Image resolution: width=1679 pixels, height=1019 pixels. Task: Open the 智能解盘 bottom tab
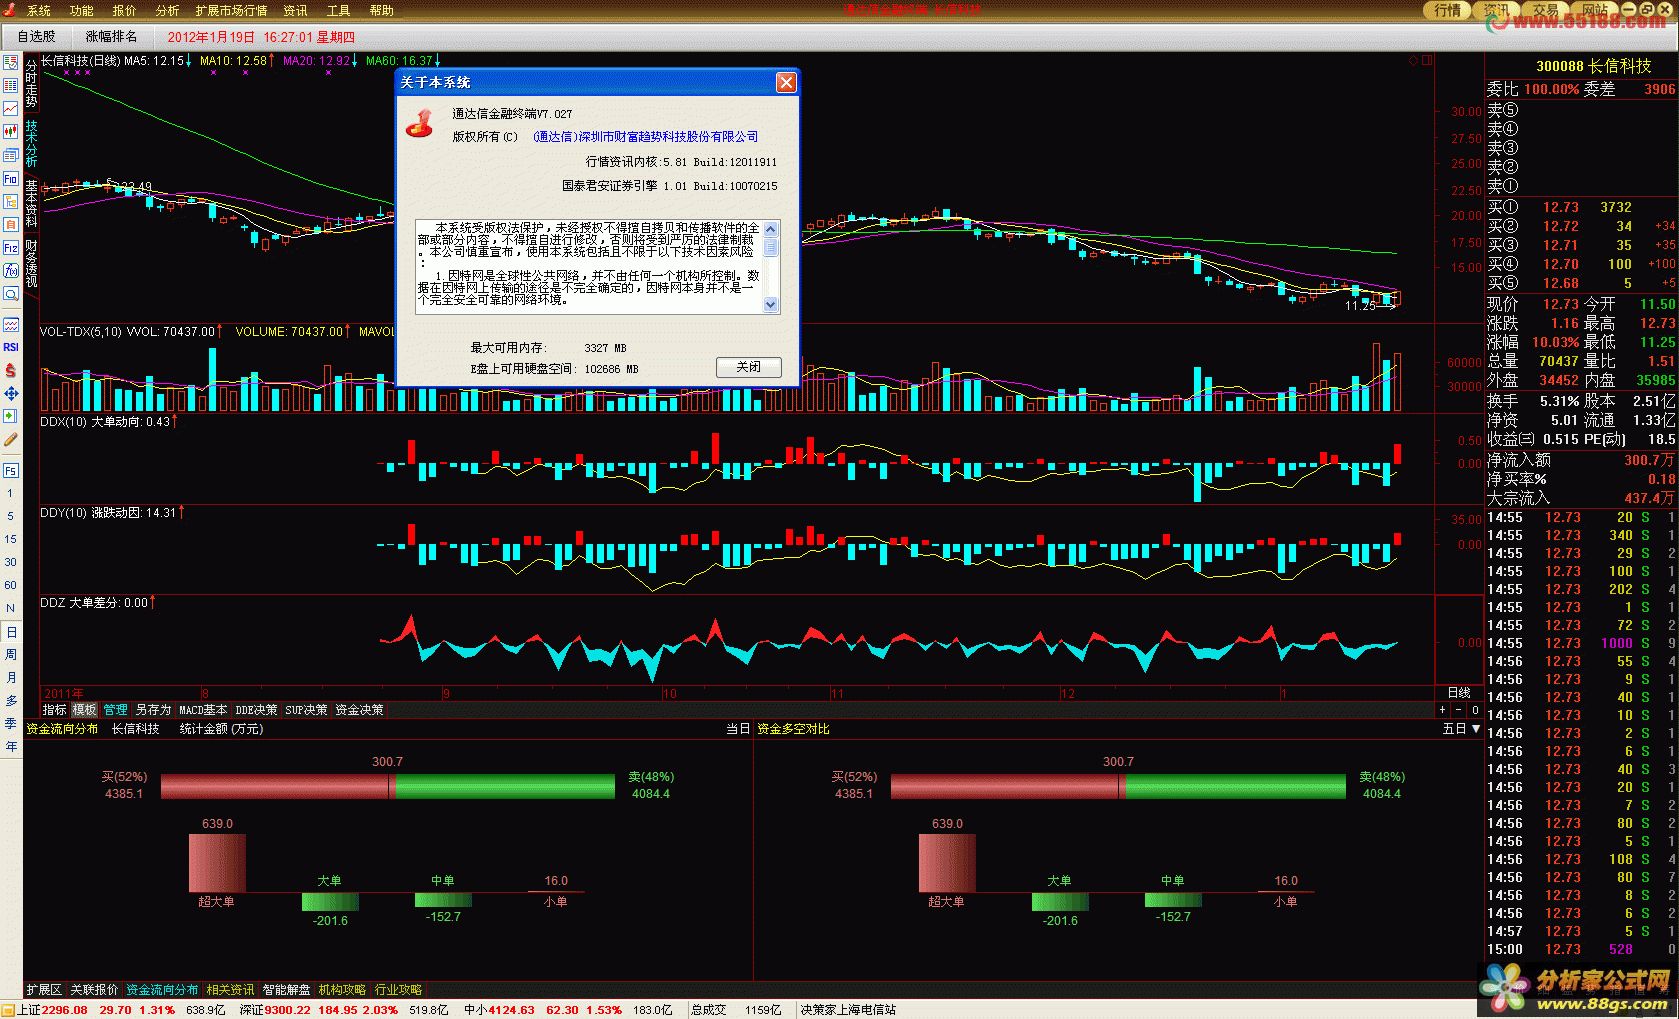(x=287, y=990)
